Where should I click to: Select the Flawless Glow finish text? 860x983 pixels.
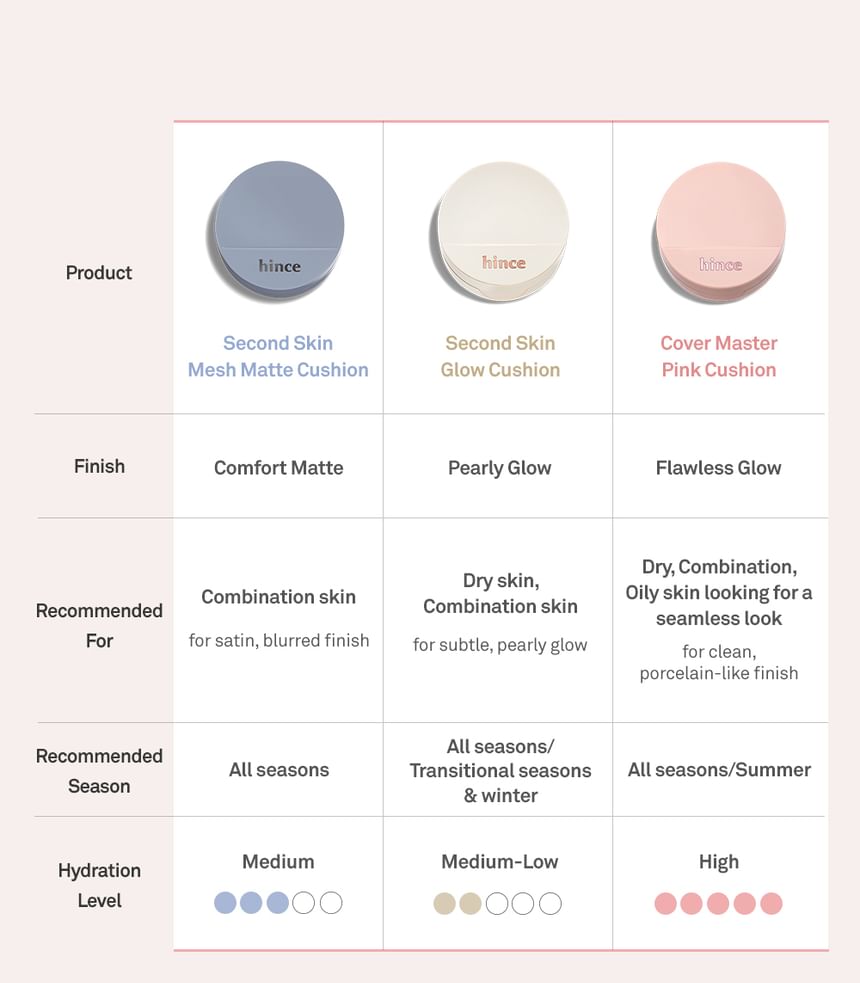(719, 467)
